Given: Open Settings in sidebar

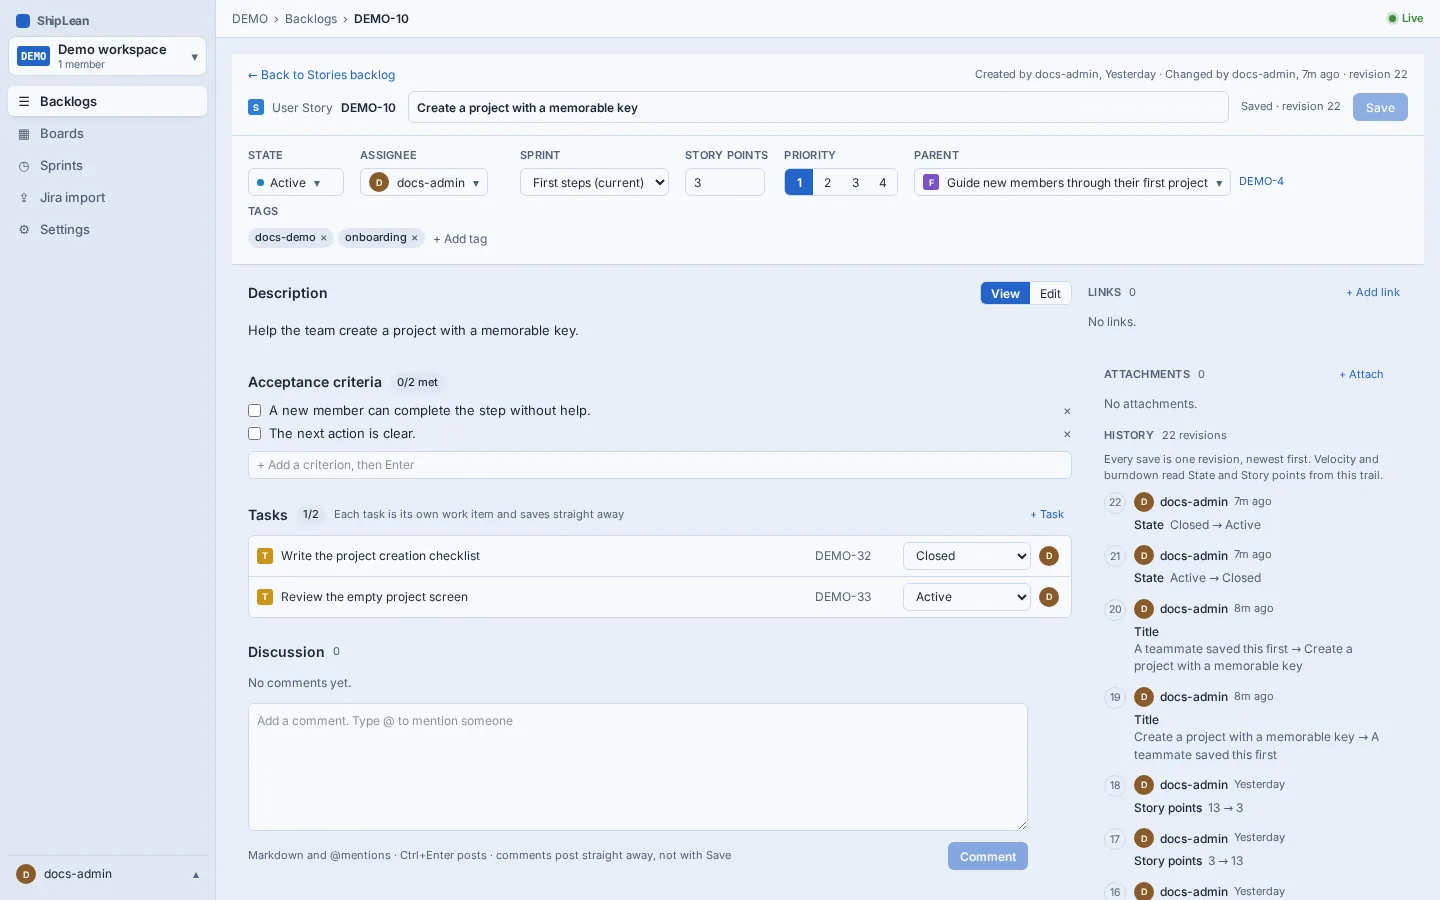Looking at the screenshot, I should pyautogui.click(x=108, y=230).
